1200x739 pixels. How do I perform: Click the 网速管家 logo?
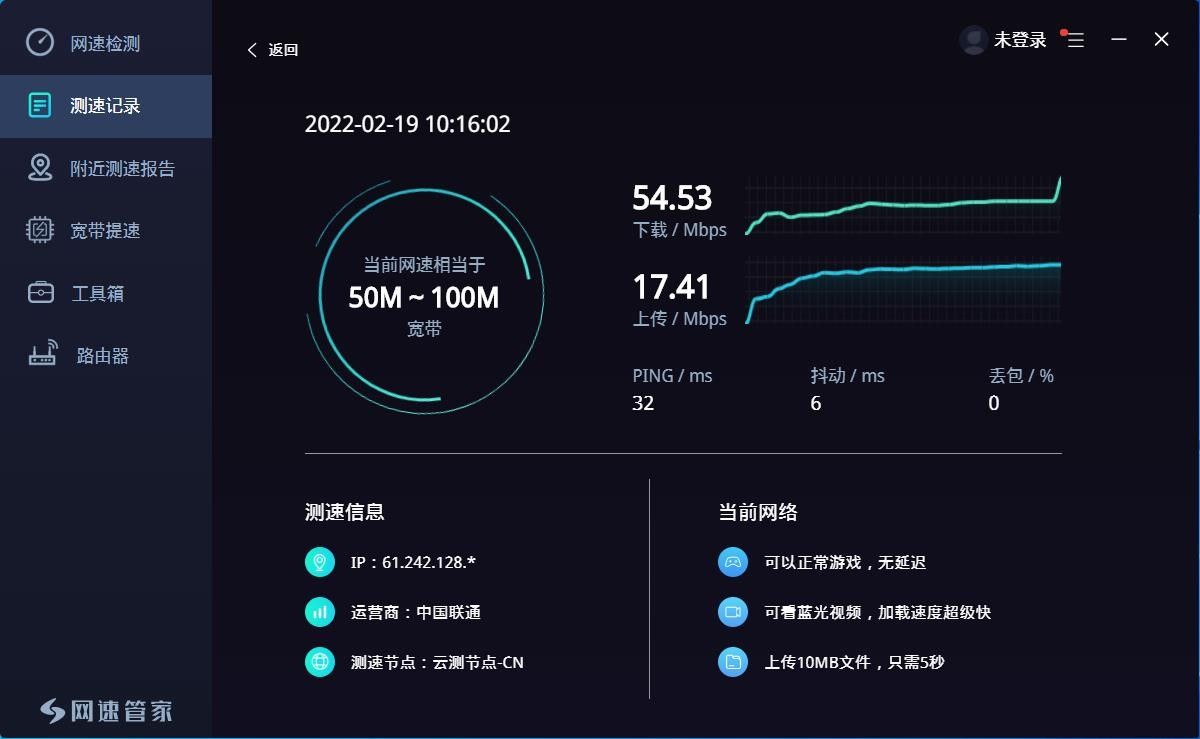(106, 711)
